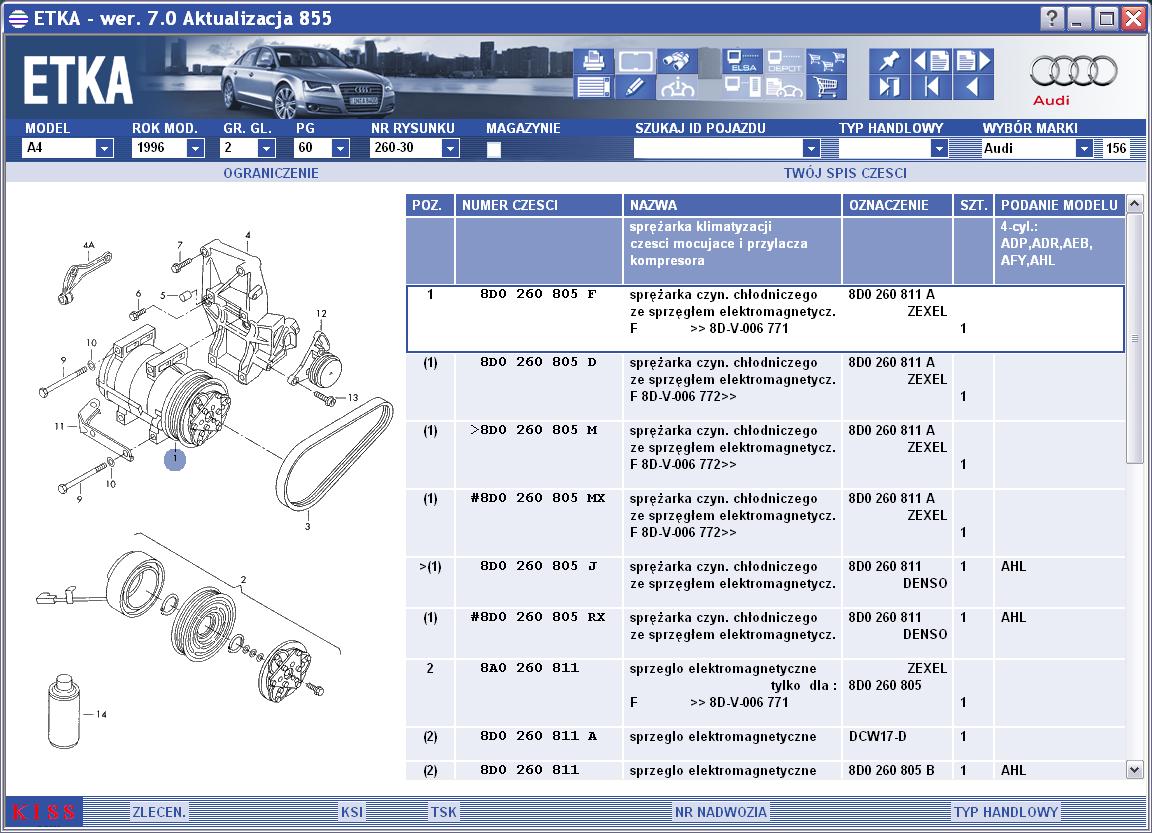Viewport: 1152px width, 833px height.
Task: Open the ELSA workstation link icon
Action: pos(743,60)
